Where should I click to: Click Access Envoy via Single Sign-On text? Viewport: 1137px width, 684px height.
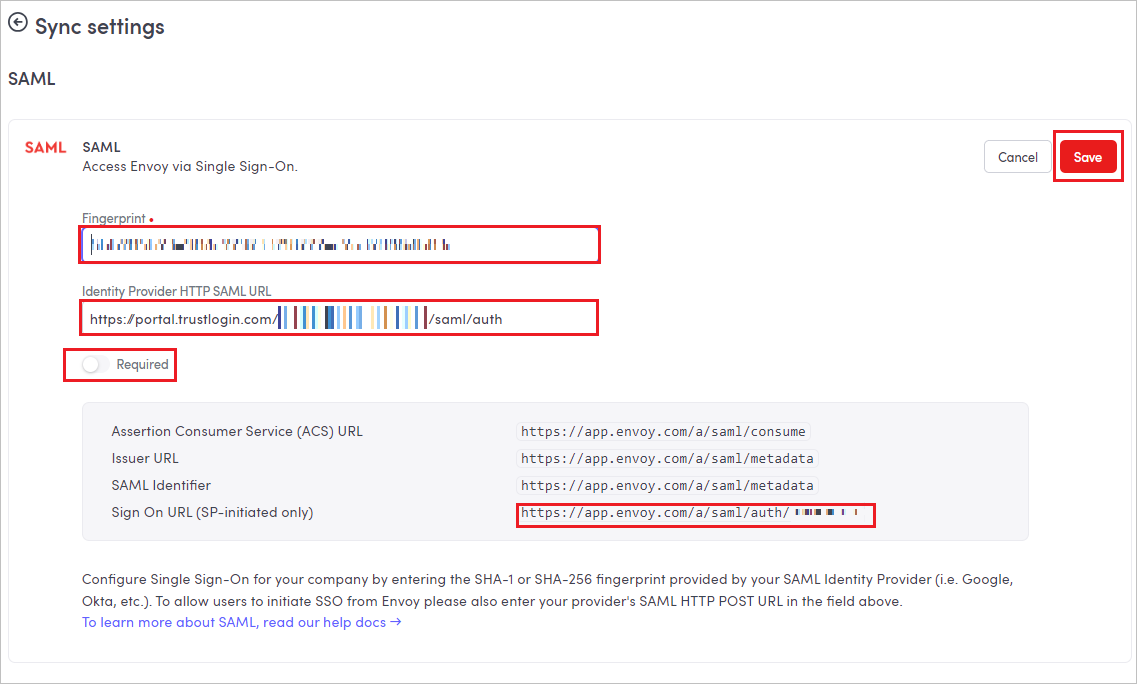(x=190, y=166)
